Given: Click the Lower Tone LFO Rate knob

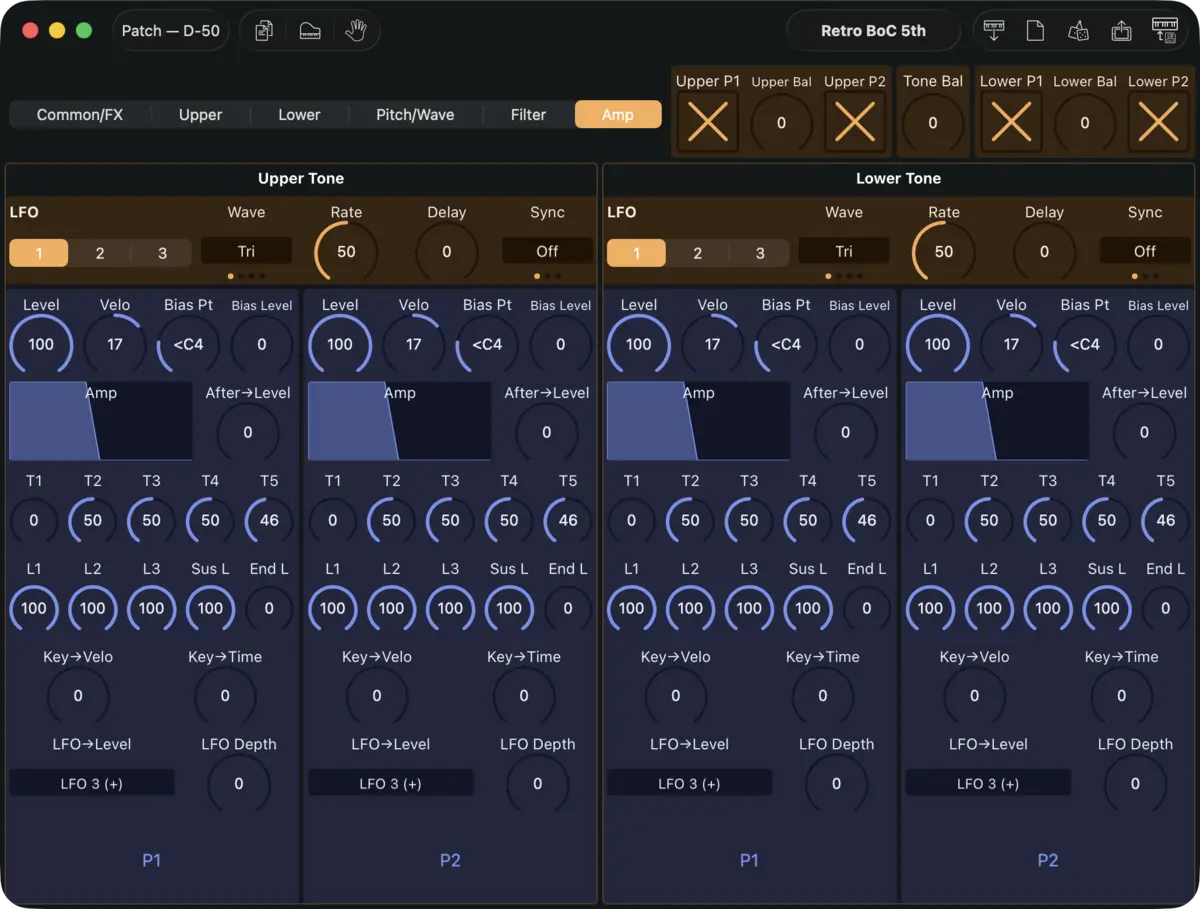Looking at the screenshot, I should (x=944, y=251).
